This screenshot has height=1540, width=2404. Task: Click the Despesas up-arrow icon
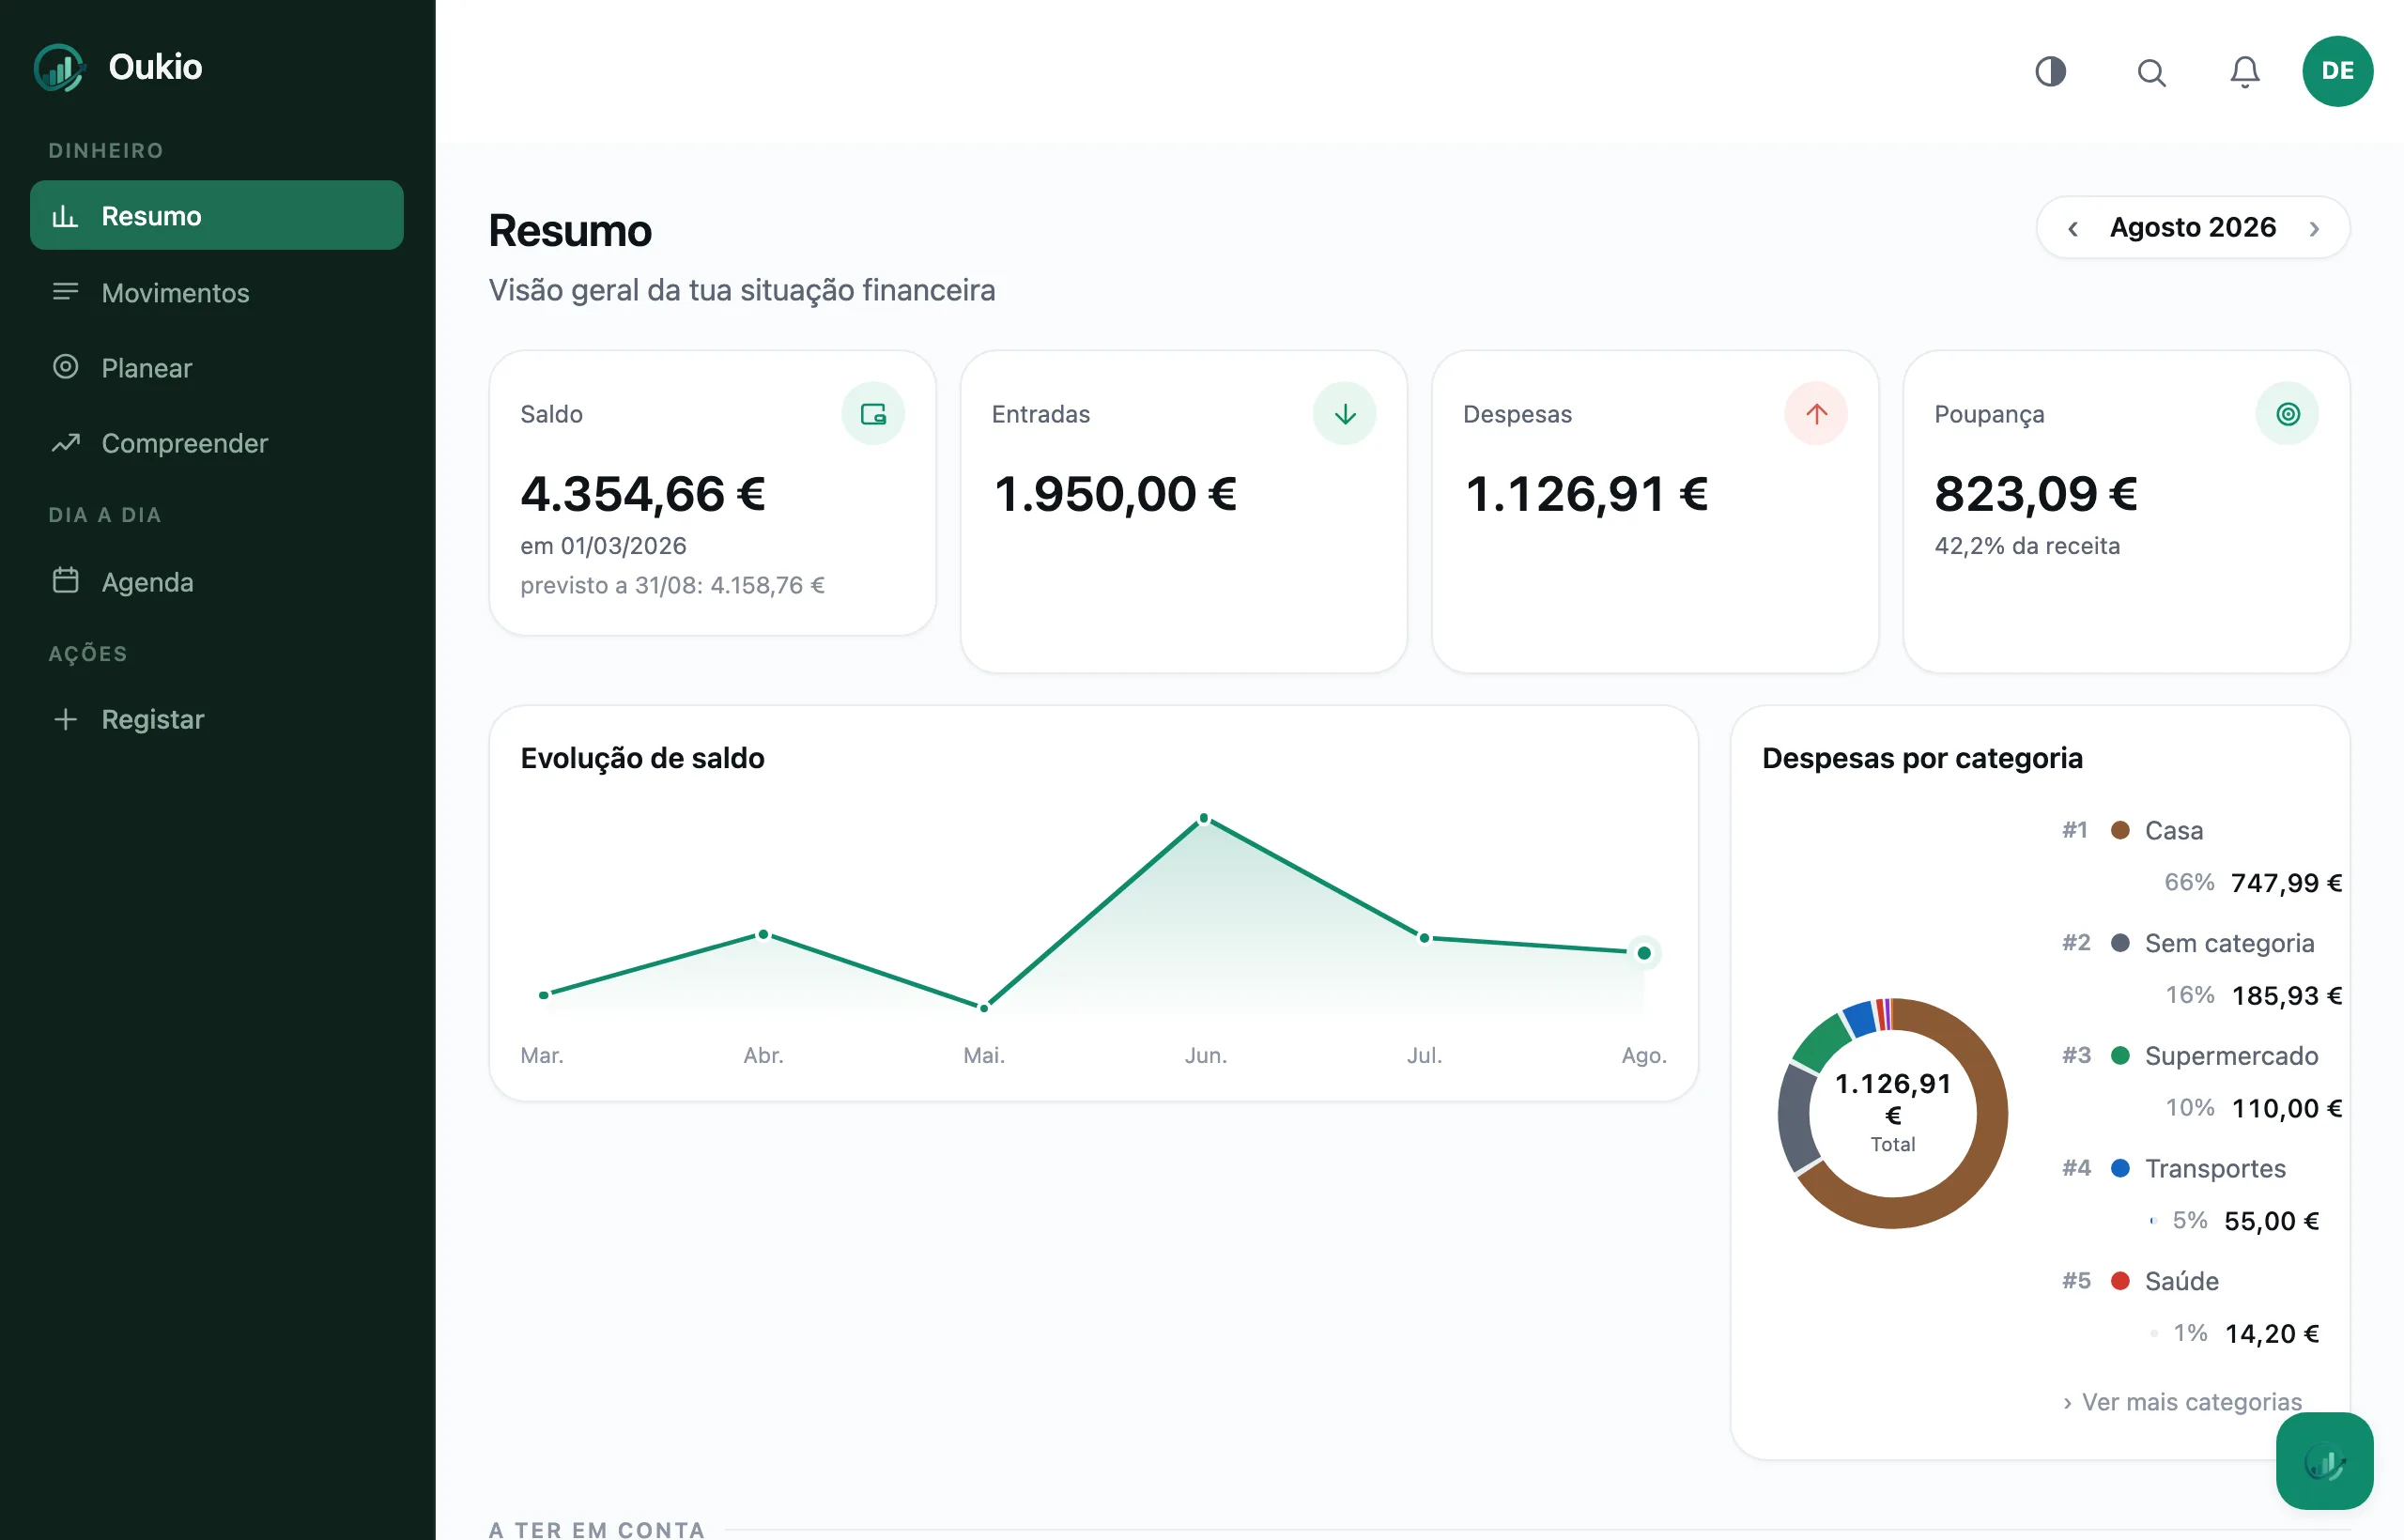click(x=1816, y=413)
